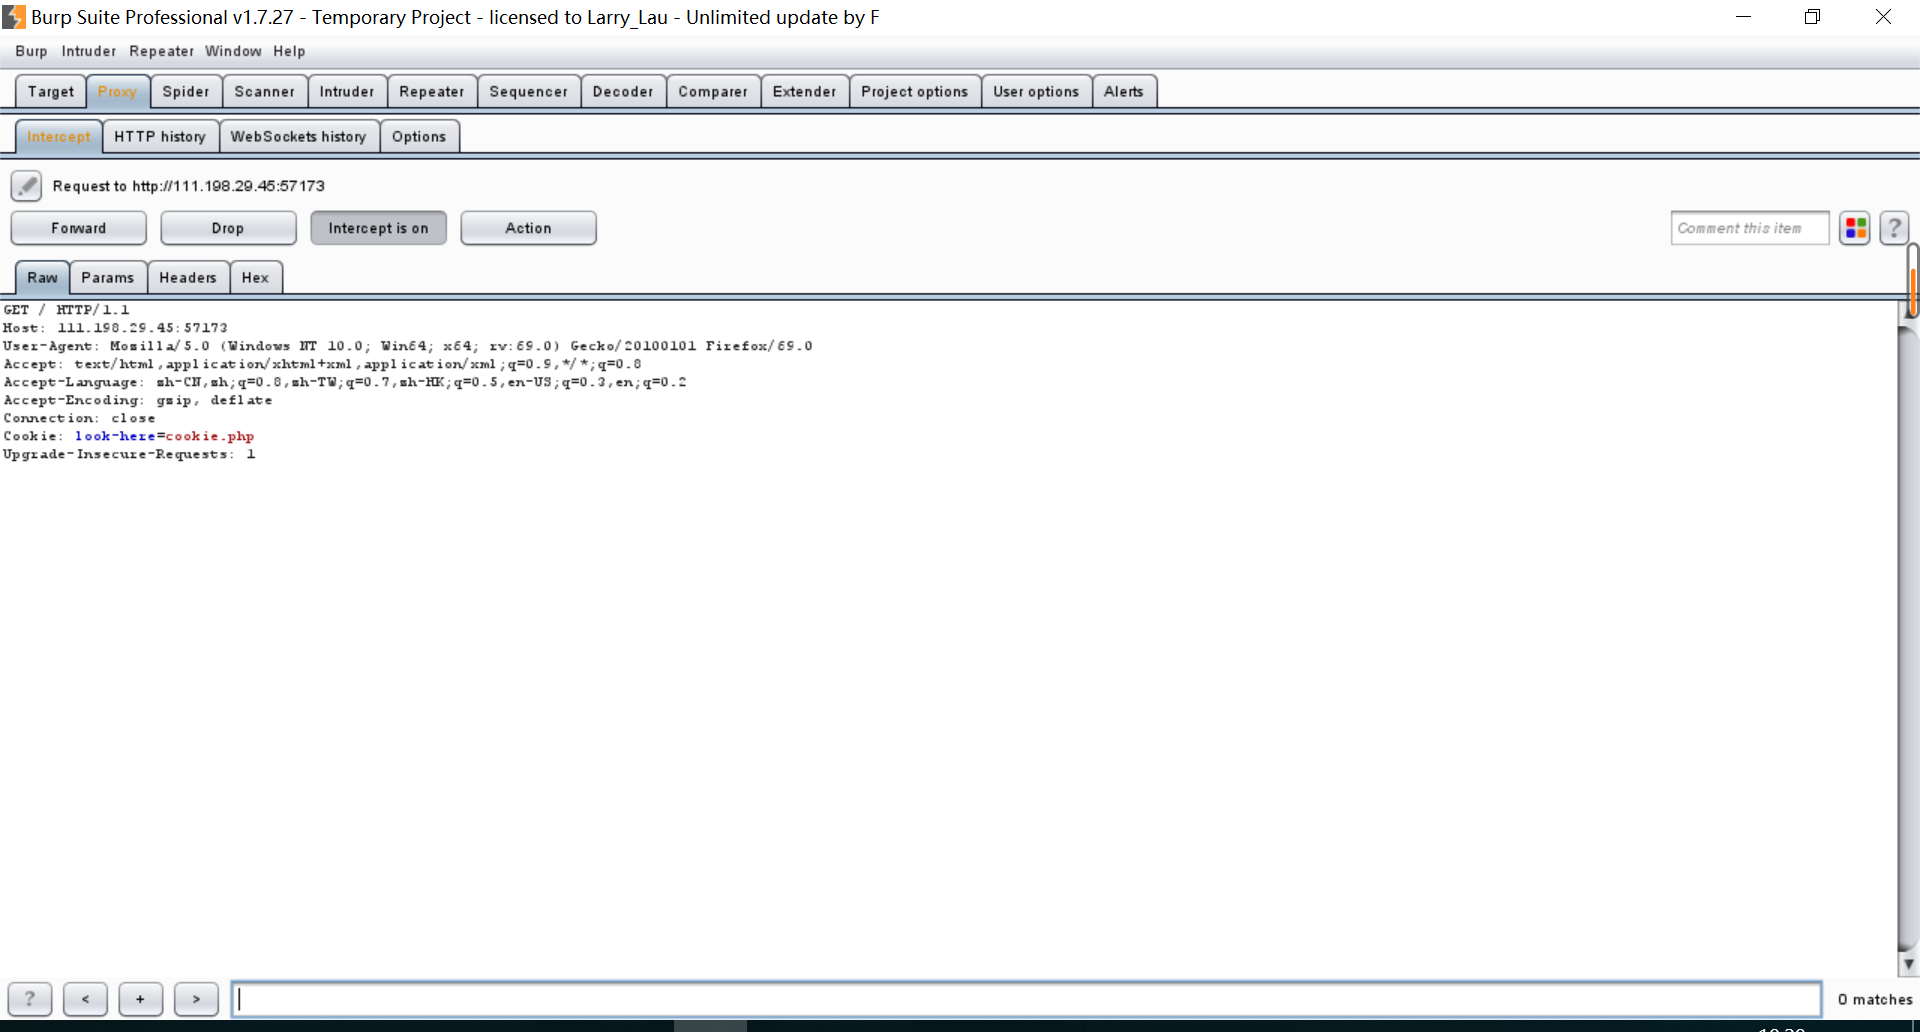Click the Accept-Language header line

345,382
